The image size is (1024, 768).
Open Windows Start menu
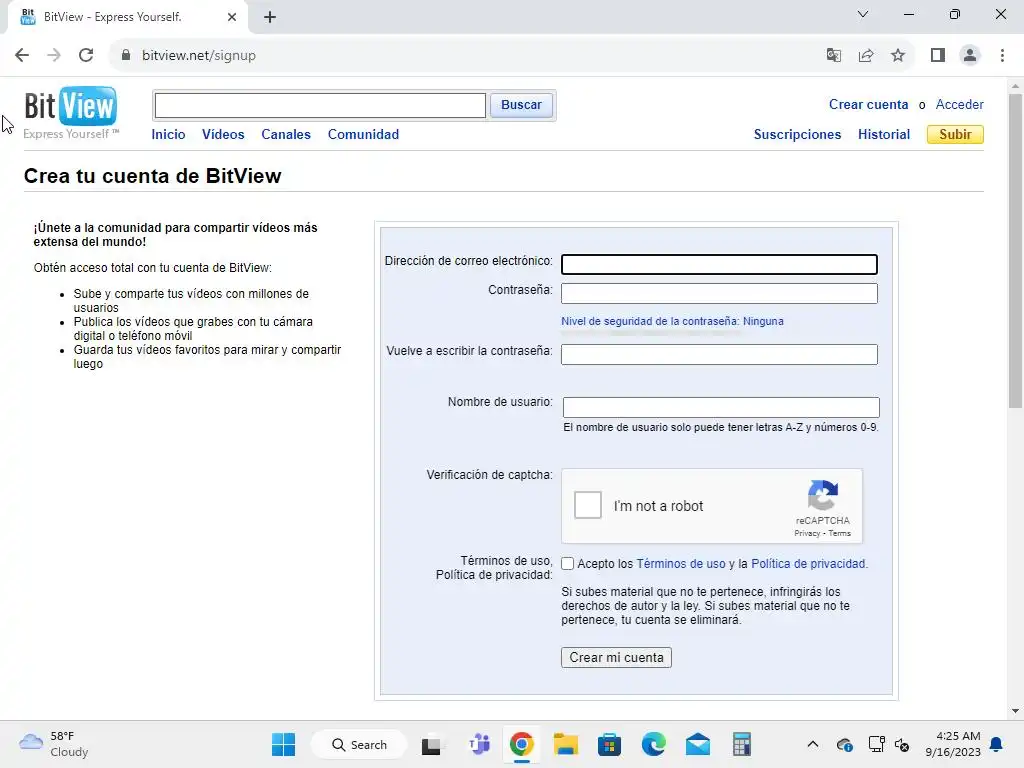coord(283,744)
